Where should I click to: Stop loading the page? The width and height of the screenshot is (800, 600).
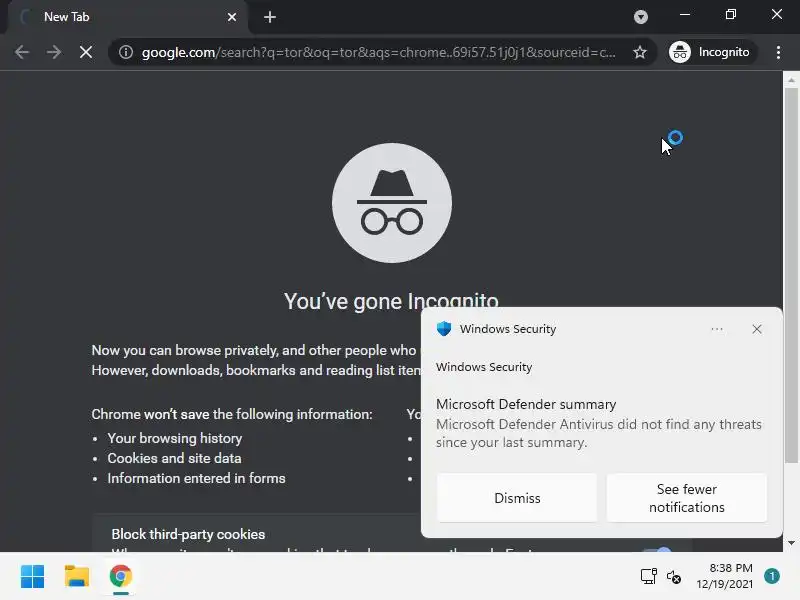click(x=86, y=52)
